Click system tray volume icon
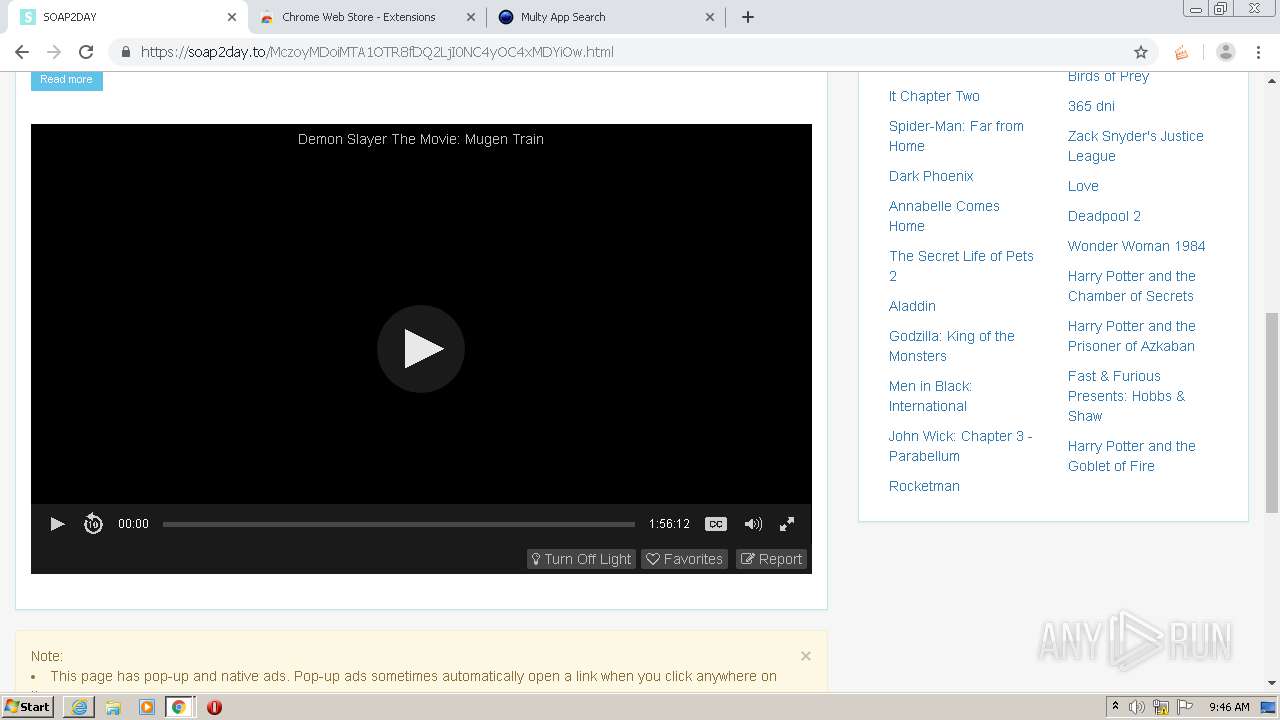Image resolution: width=1280 pixels, height=720 pixels. coord(1137,707)
